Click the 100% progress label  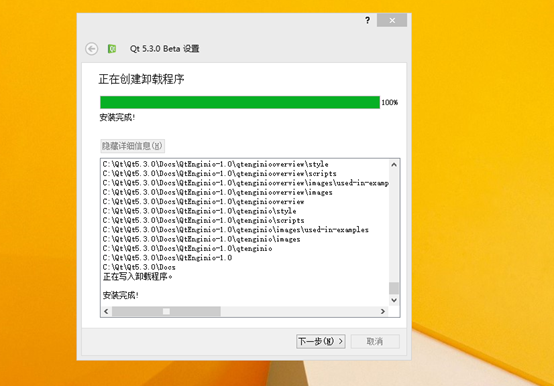[390, 102]
